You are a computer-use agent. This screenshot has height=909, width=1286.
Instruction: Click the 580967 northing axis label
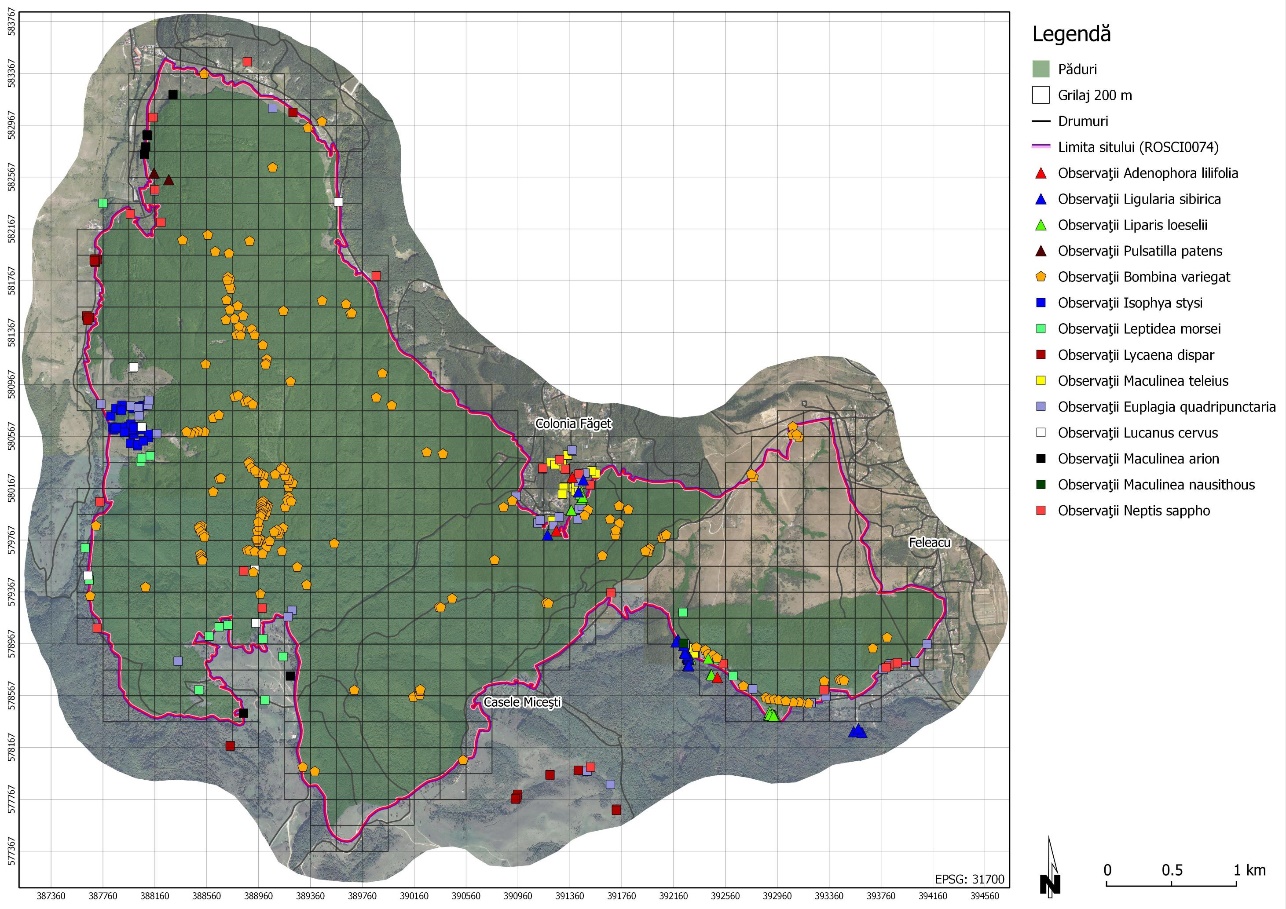13,384
